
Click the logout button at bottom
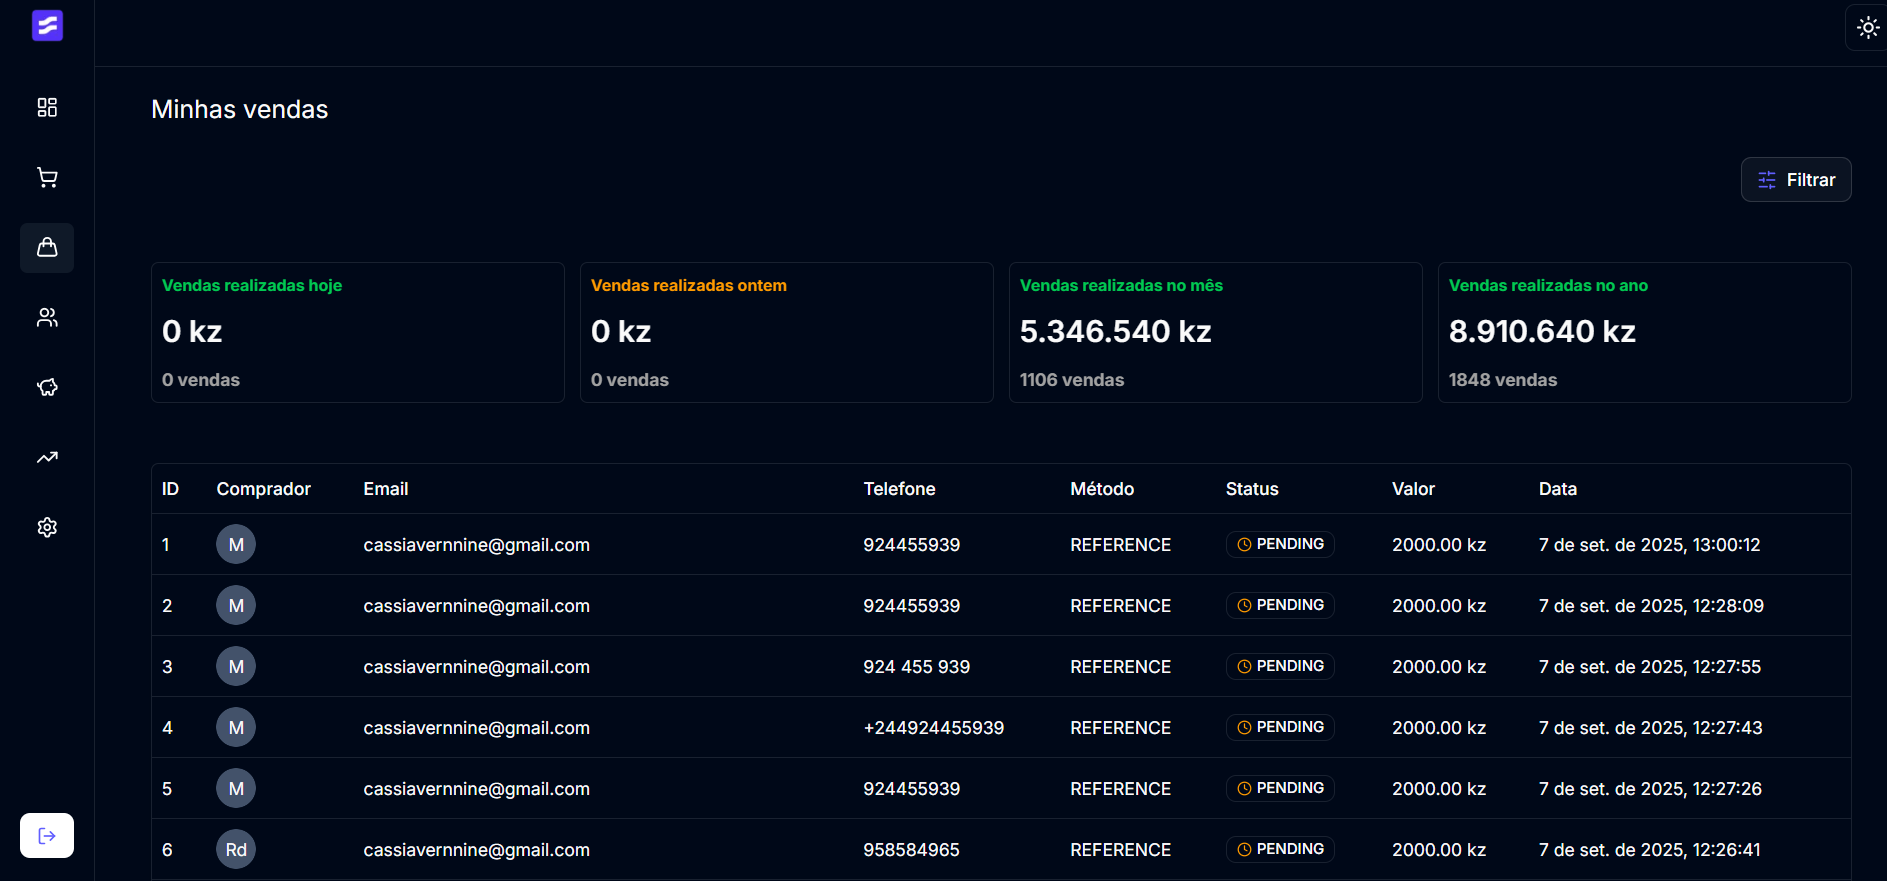(x=47, y=835)
